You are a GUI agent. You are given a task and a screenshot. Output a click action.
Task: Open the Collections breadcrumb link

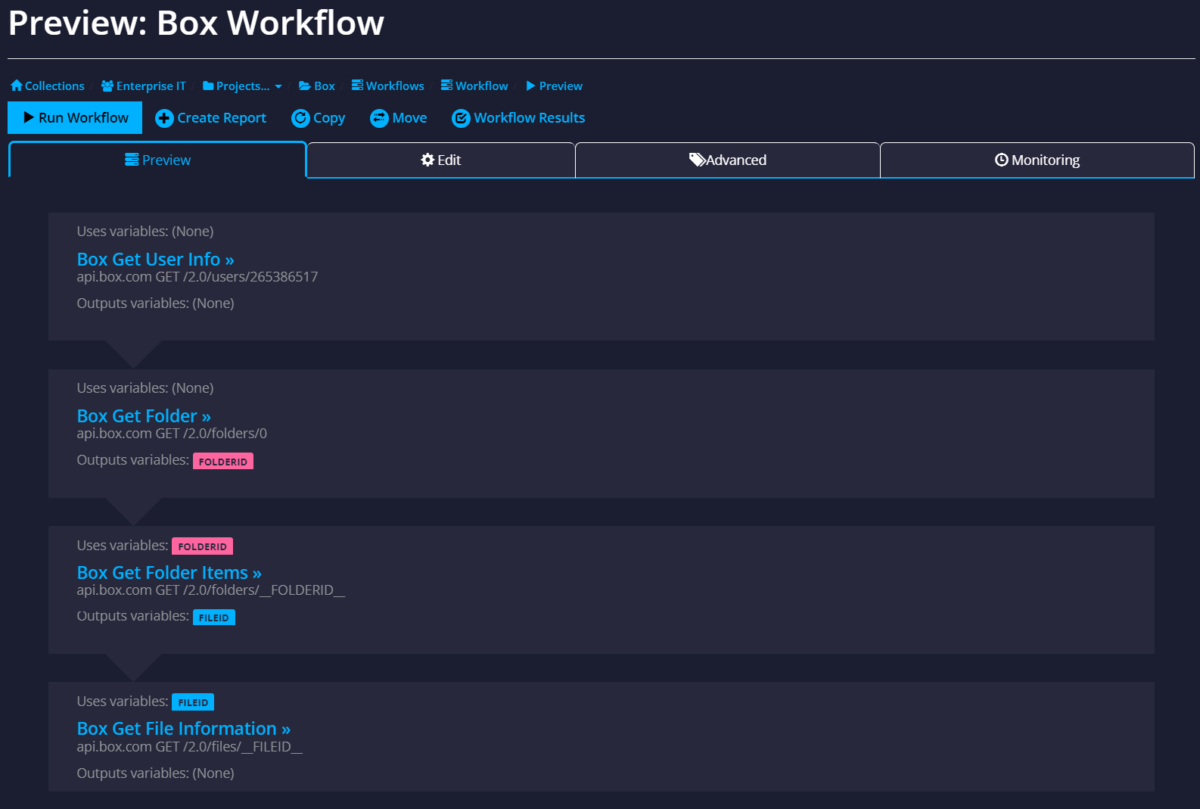pos(55,86)
